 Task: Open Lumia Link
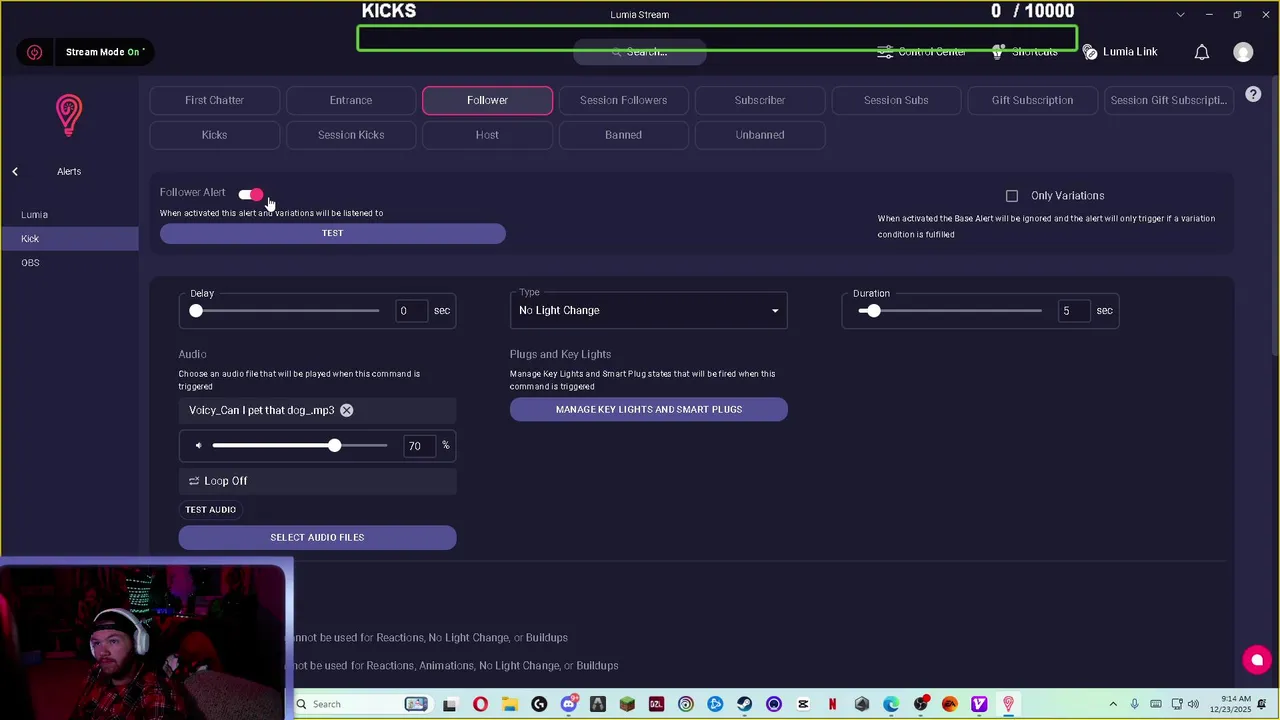point(1120,52)
